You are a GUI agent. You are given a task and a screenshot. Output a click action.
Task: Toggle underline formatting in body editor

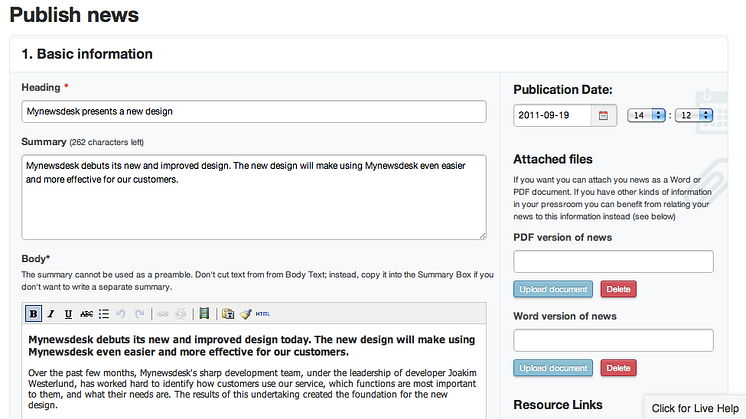[x=69, y=314]
